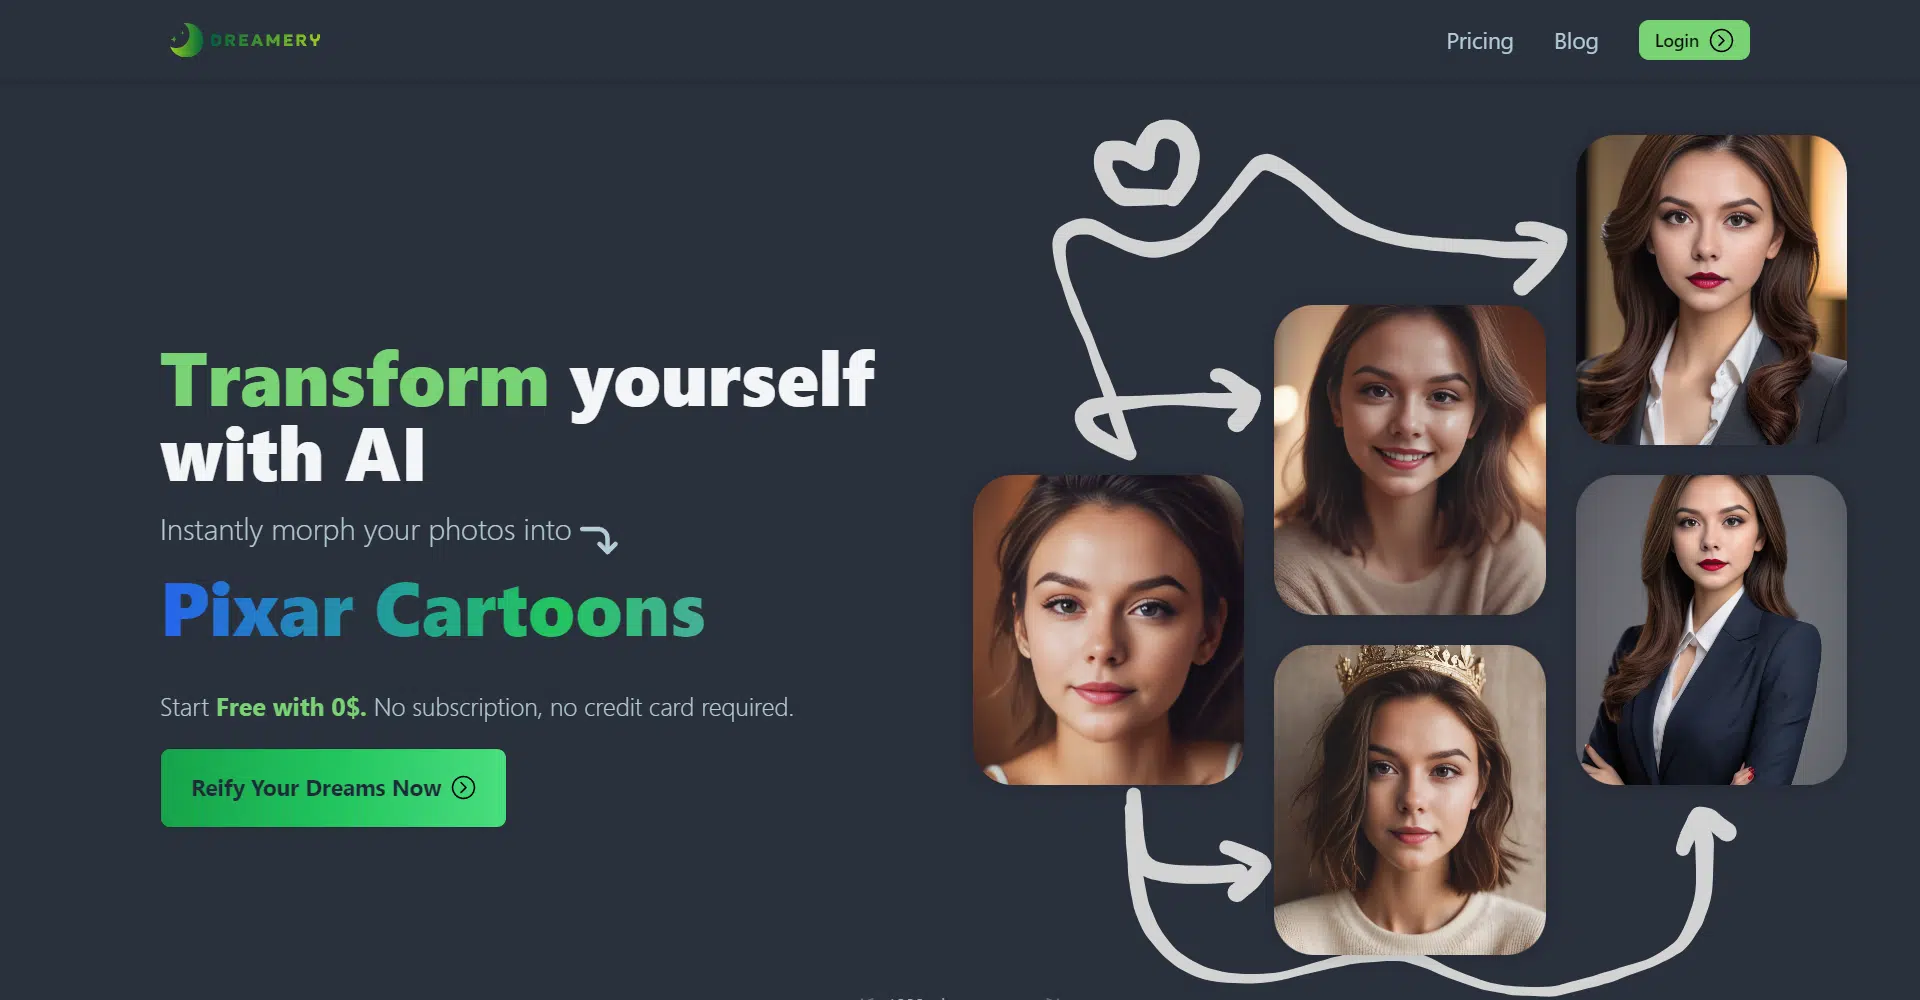Select the woman in gray blazer portrait
The image size is (1920, 1000).
(1711, 290)
